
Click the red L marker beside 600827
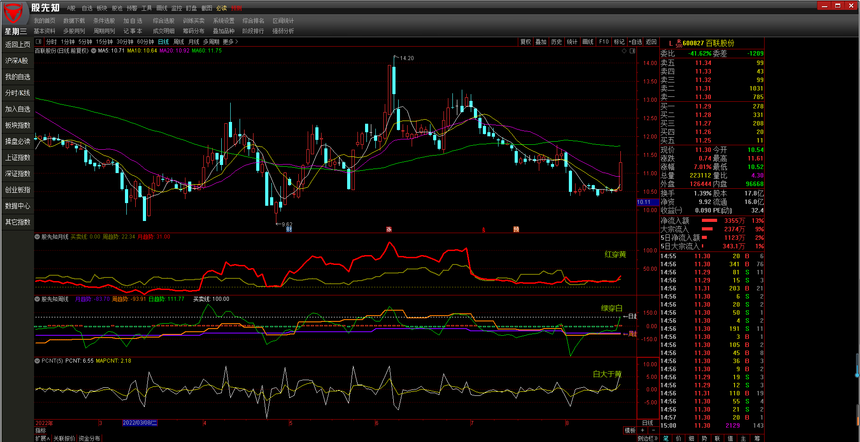670,42
